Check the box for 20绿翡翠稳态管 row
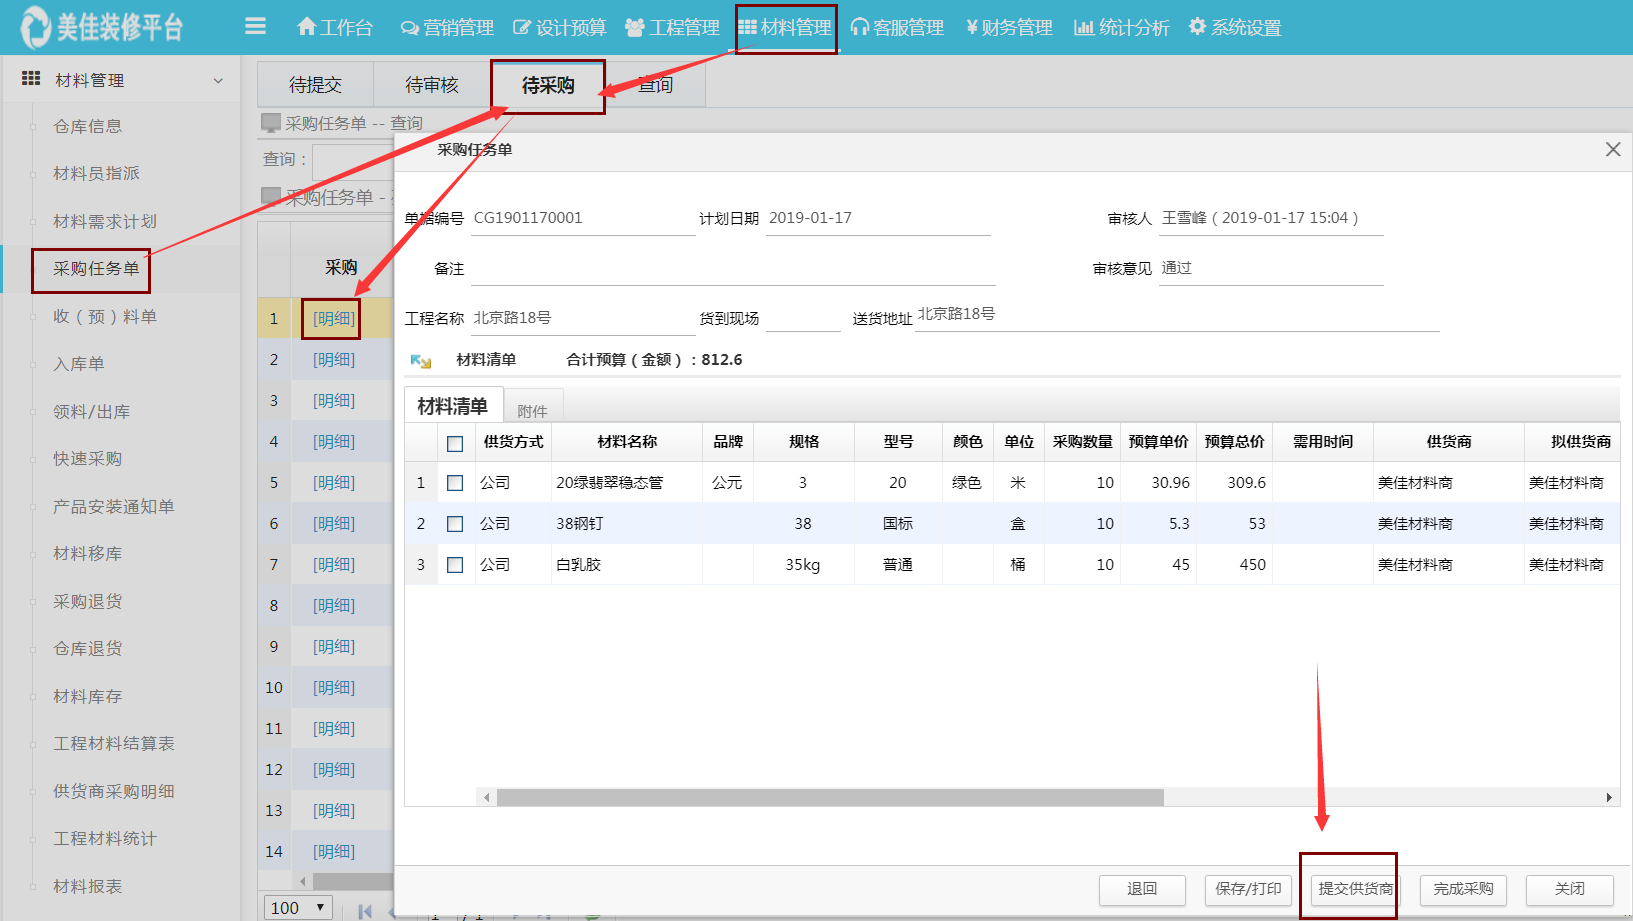 click(455, 483)
